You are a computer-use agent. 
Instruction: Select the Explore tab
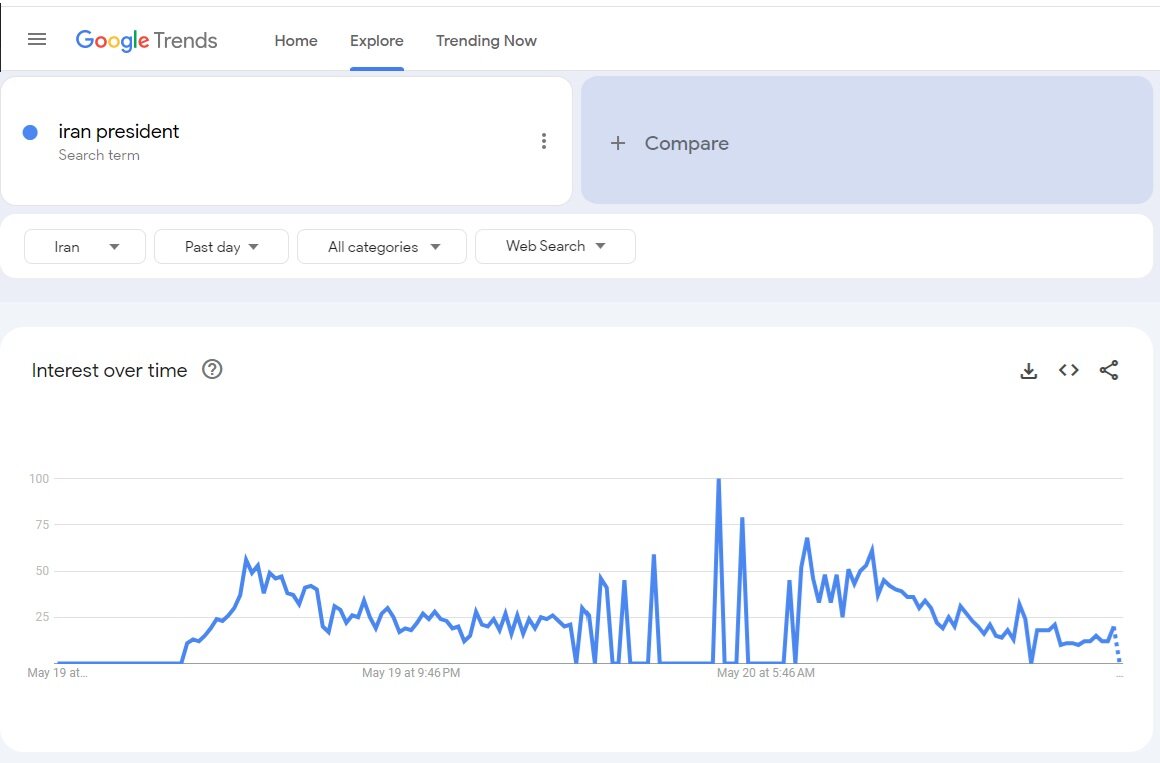pos(377,41)
